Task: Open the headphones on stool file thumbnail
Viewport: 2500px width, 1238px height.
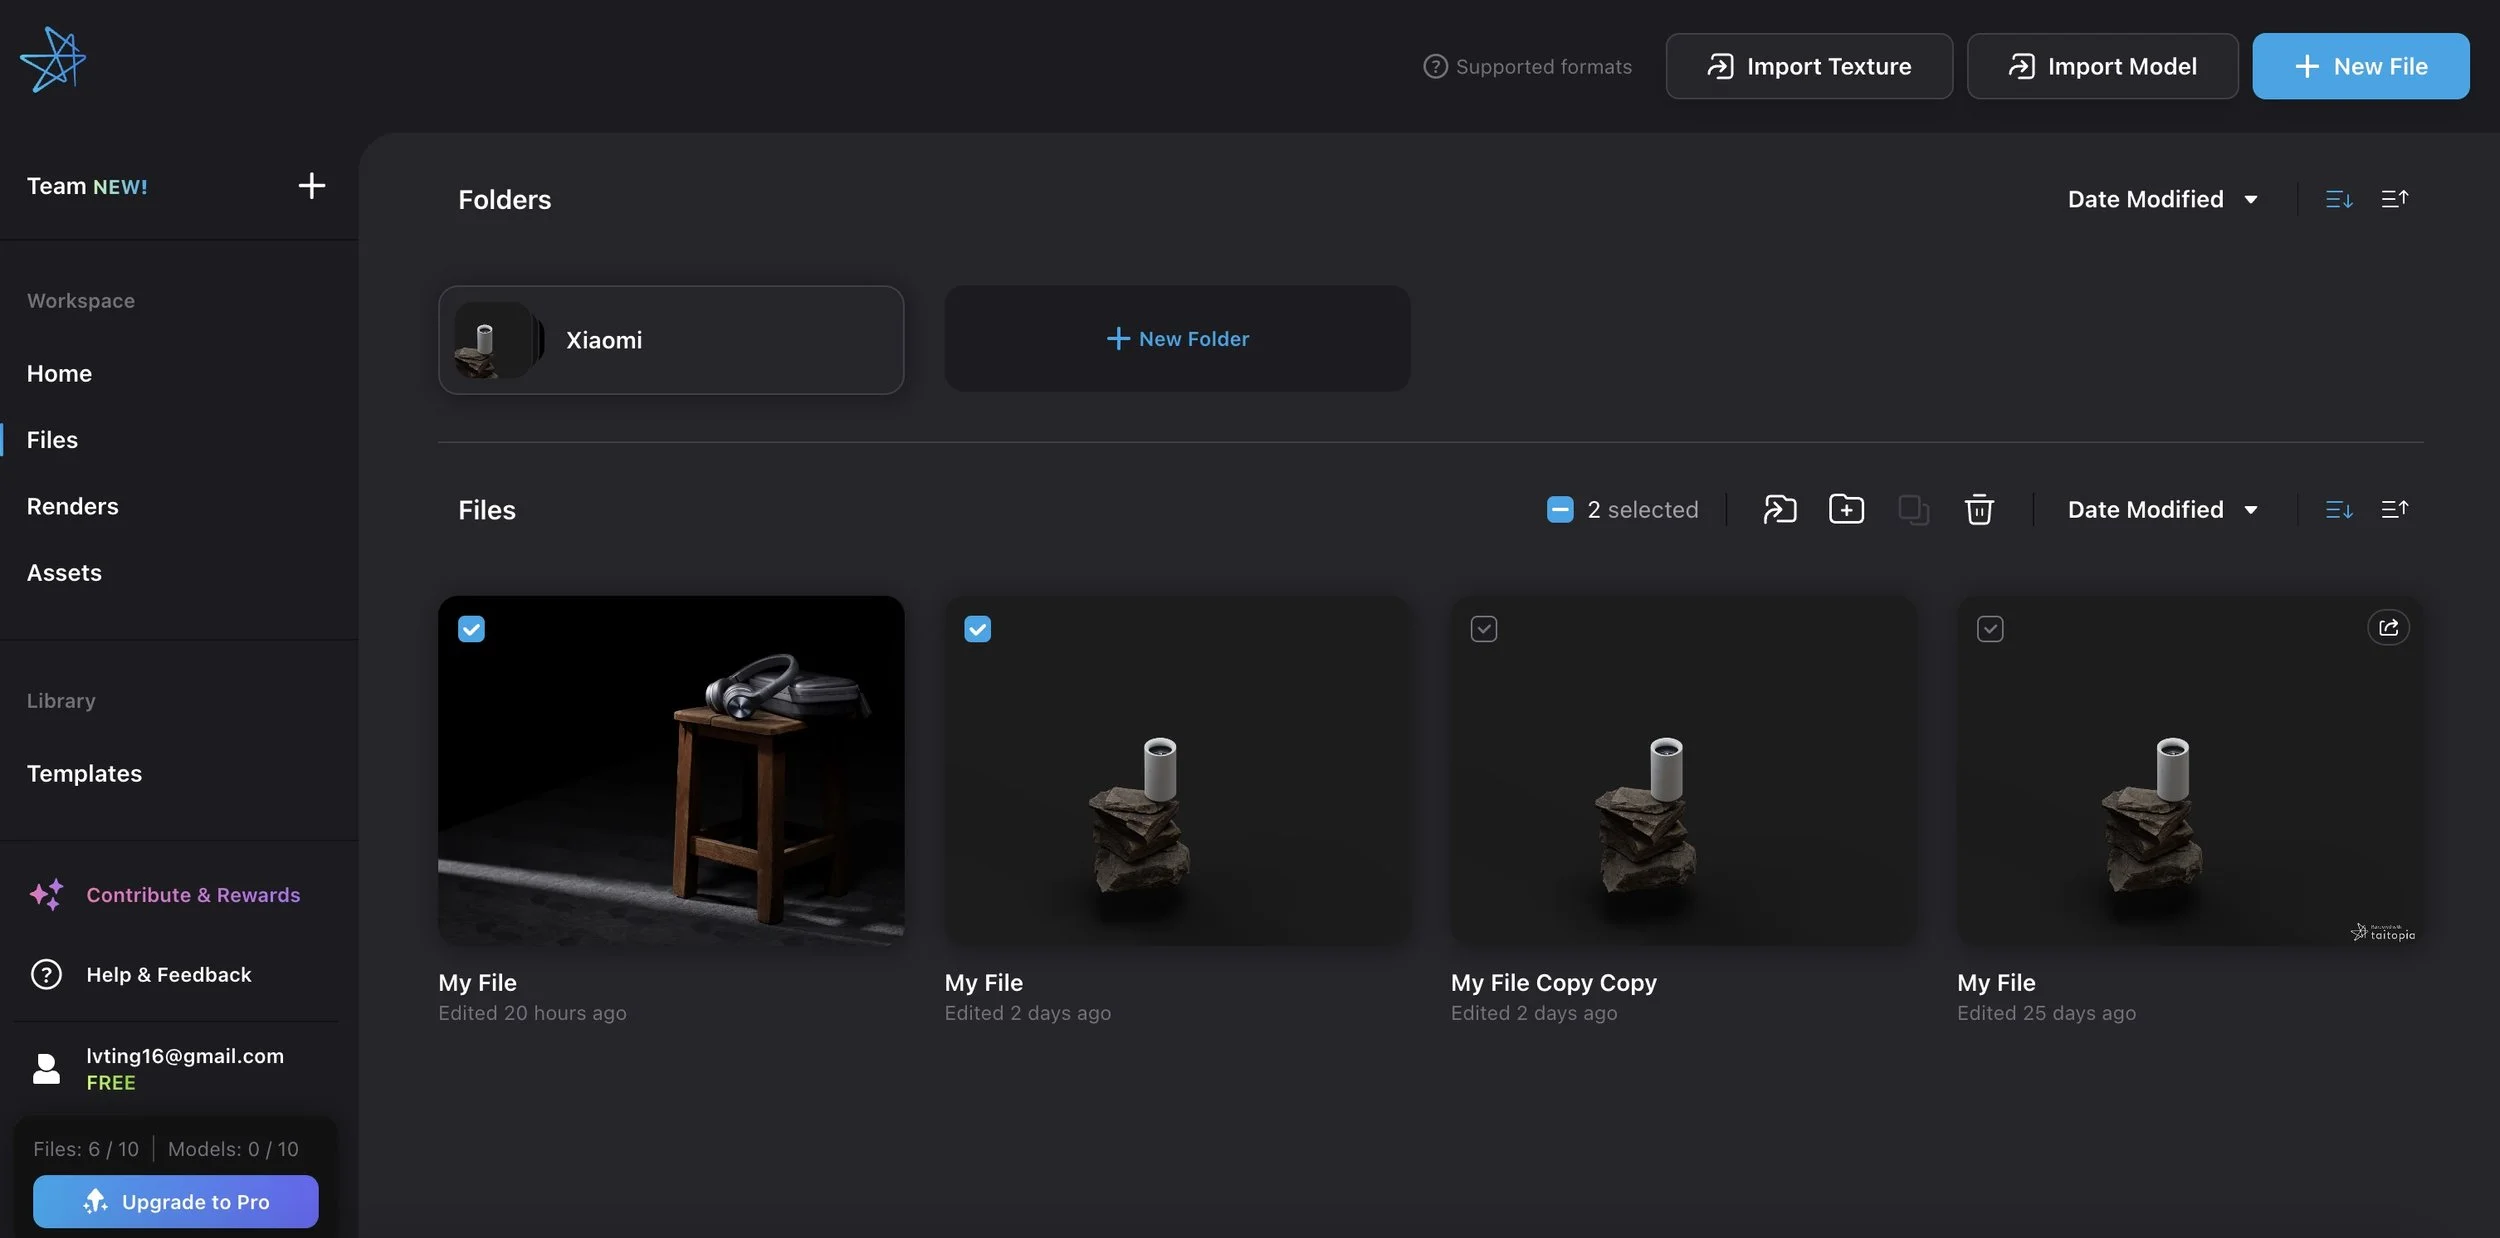Action: tap(670, 770)
